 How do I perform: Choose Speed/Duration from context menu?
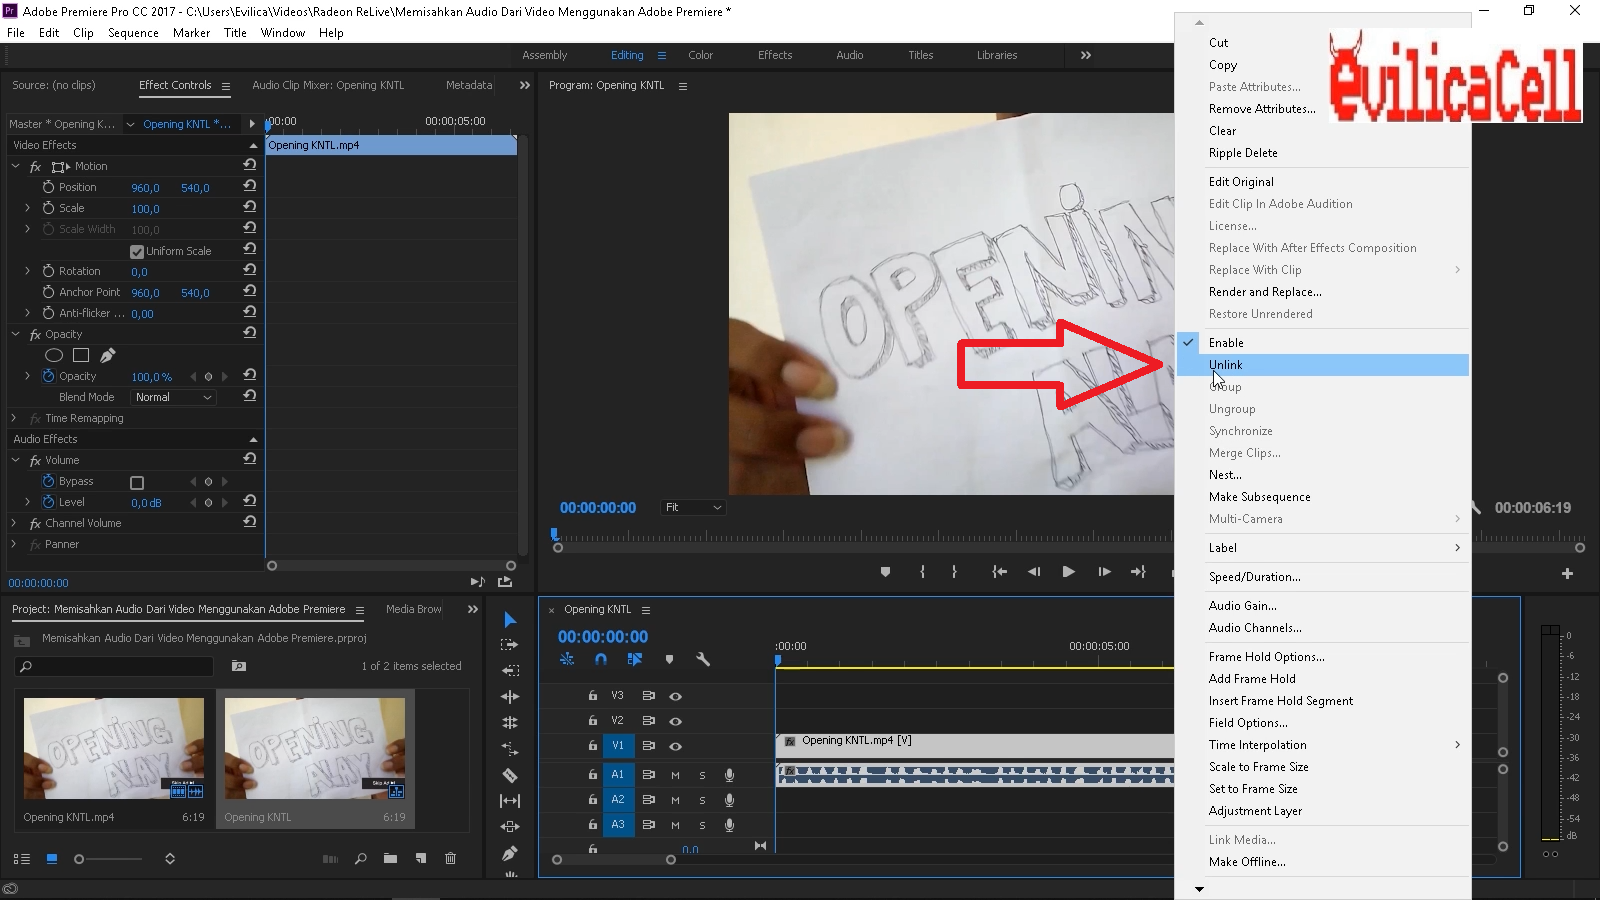pyautogui.click(x=1323, y=577)
